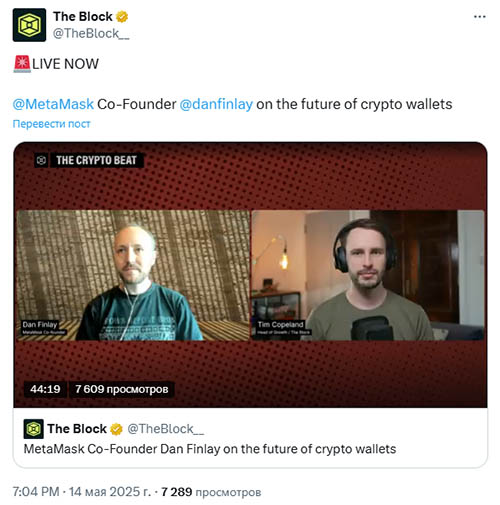The width and height of the screenshot is (500, 505).
Task: Click the gold verified badge beside The Block
Action: [122, 17]
